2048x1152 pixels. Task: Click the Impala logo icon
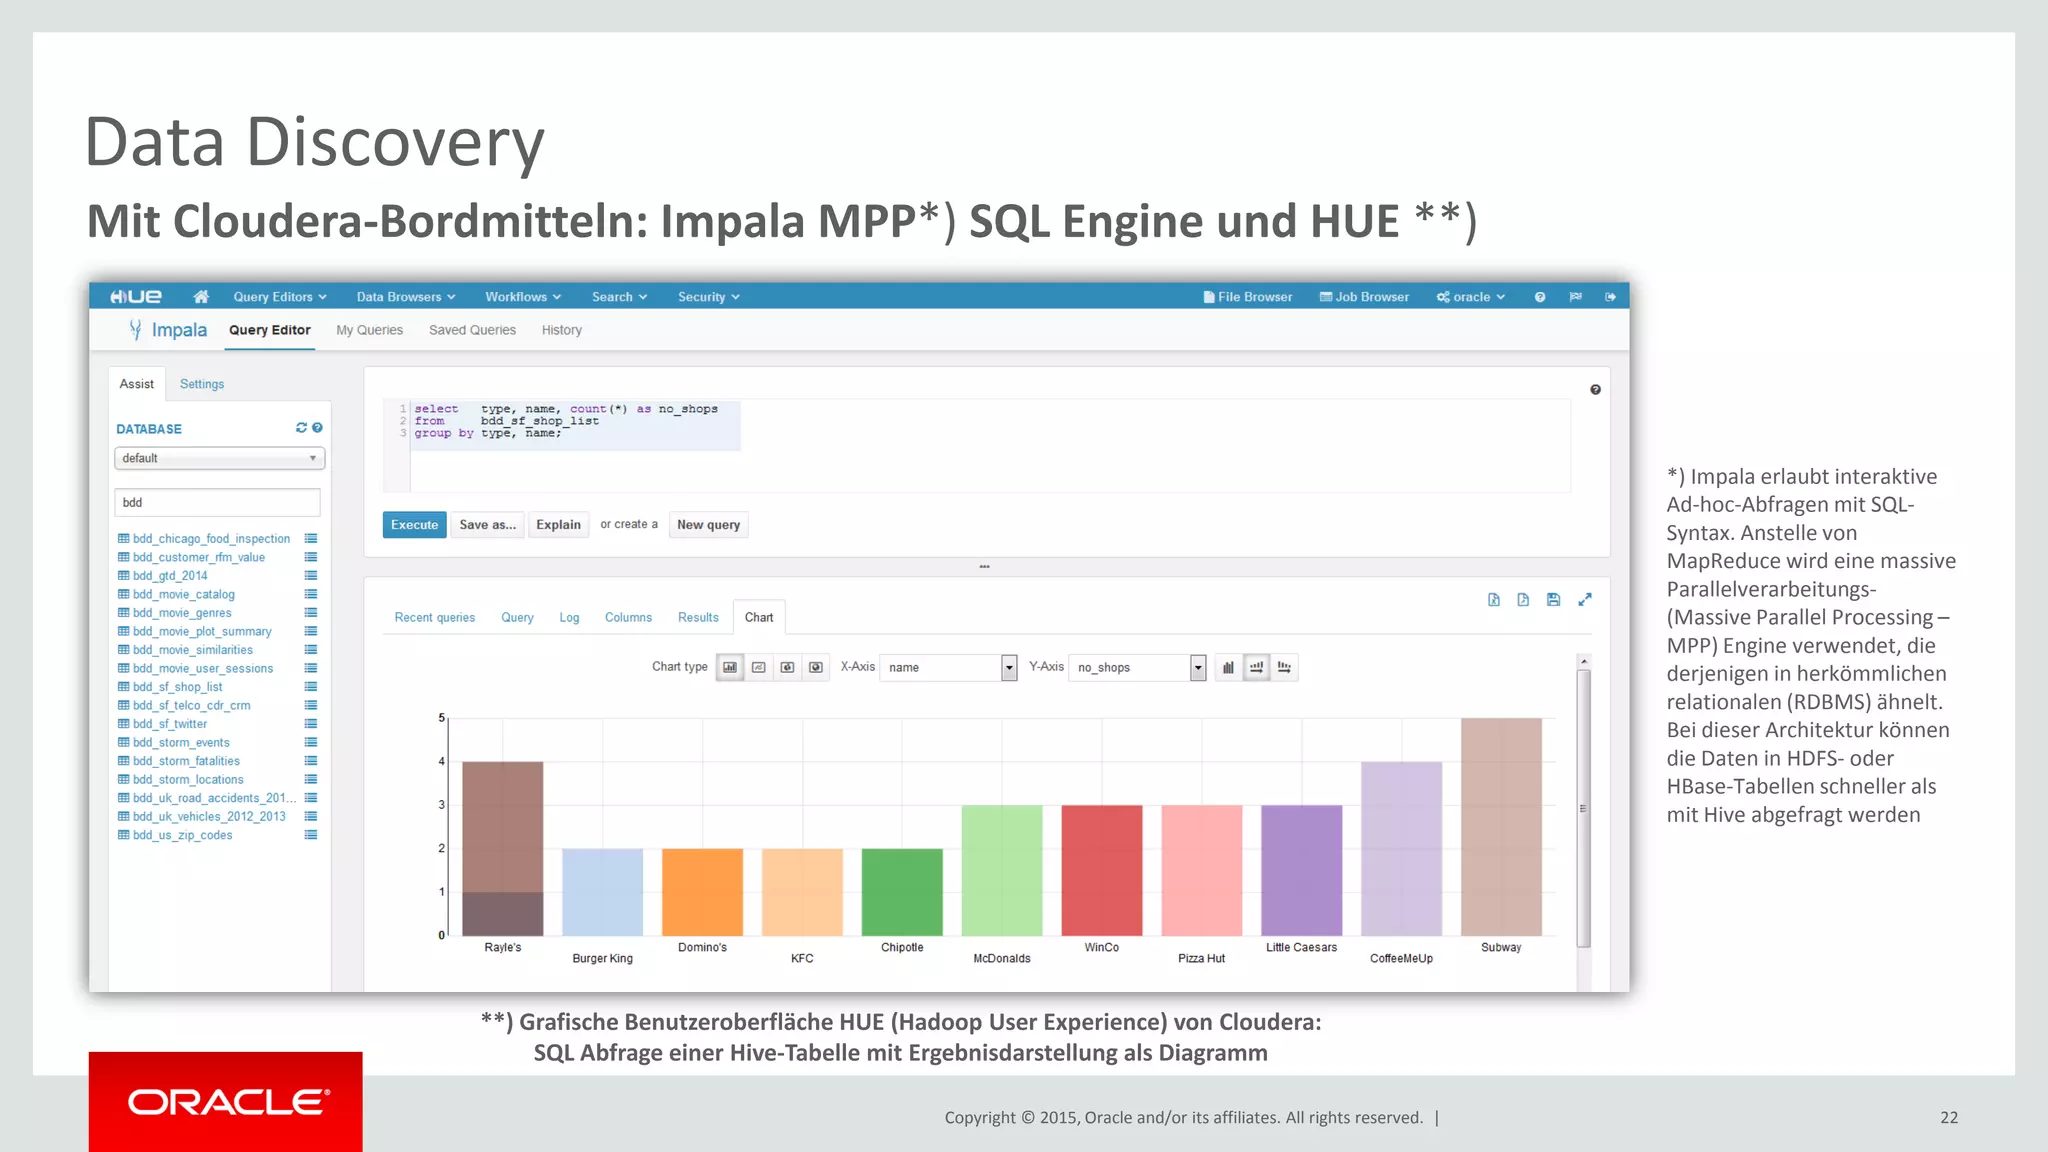[x=135, y=329]
